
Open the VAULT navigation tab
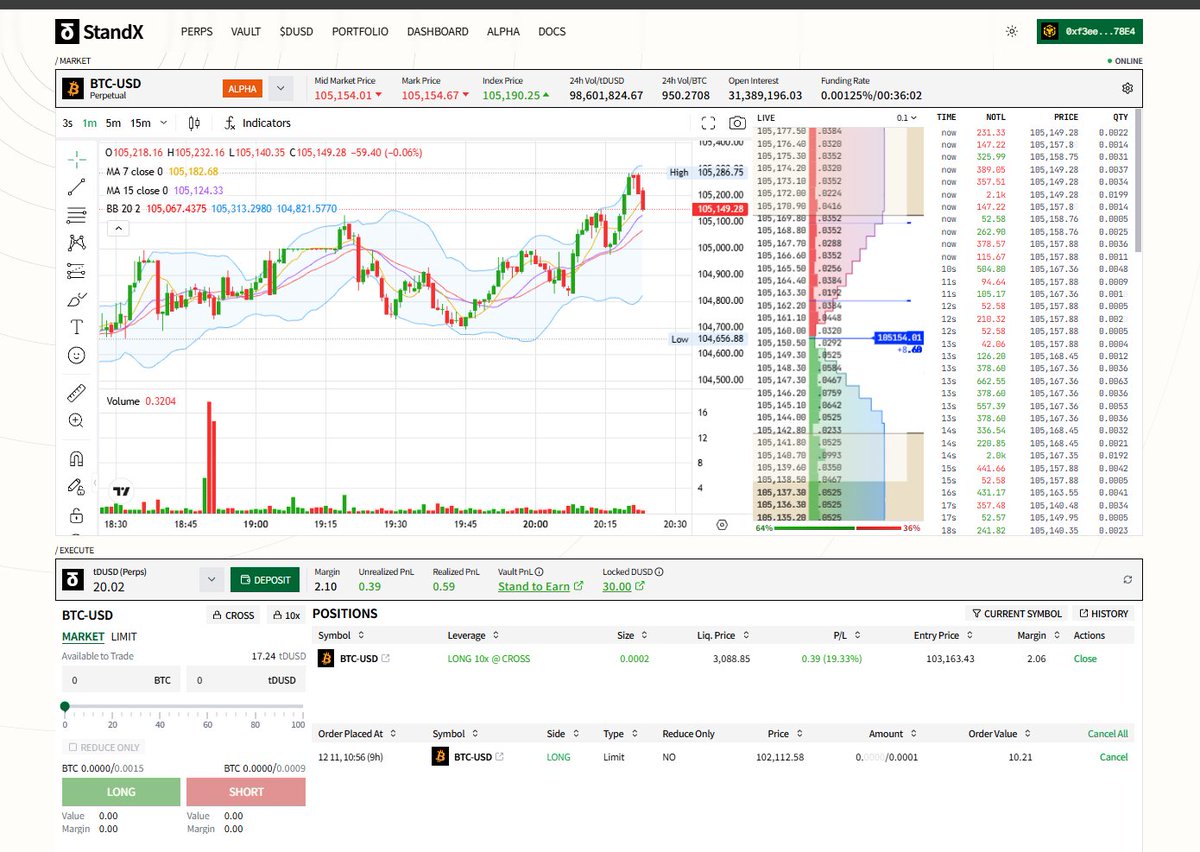(x=246, y=32)
